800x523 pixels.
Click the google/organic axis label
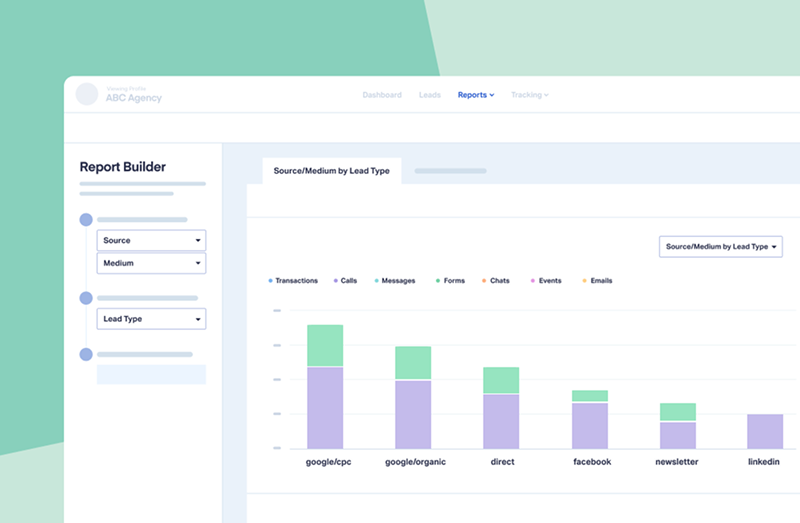[415, 462]
